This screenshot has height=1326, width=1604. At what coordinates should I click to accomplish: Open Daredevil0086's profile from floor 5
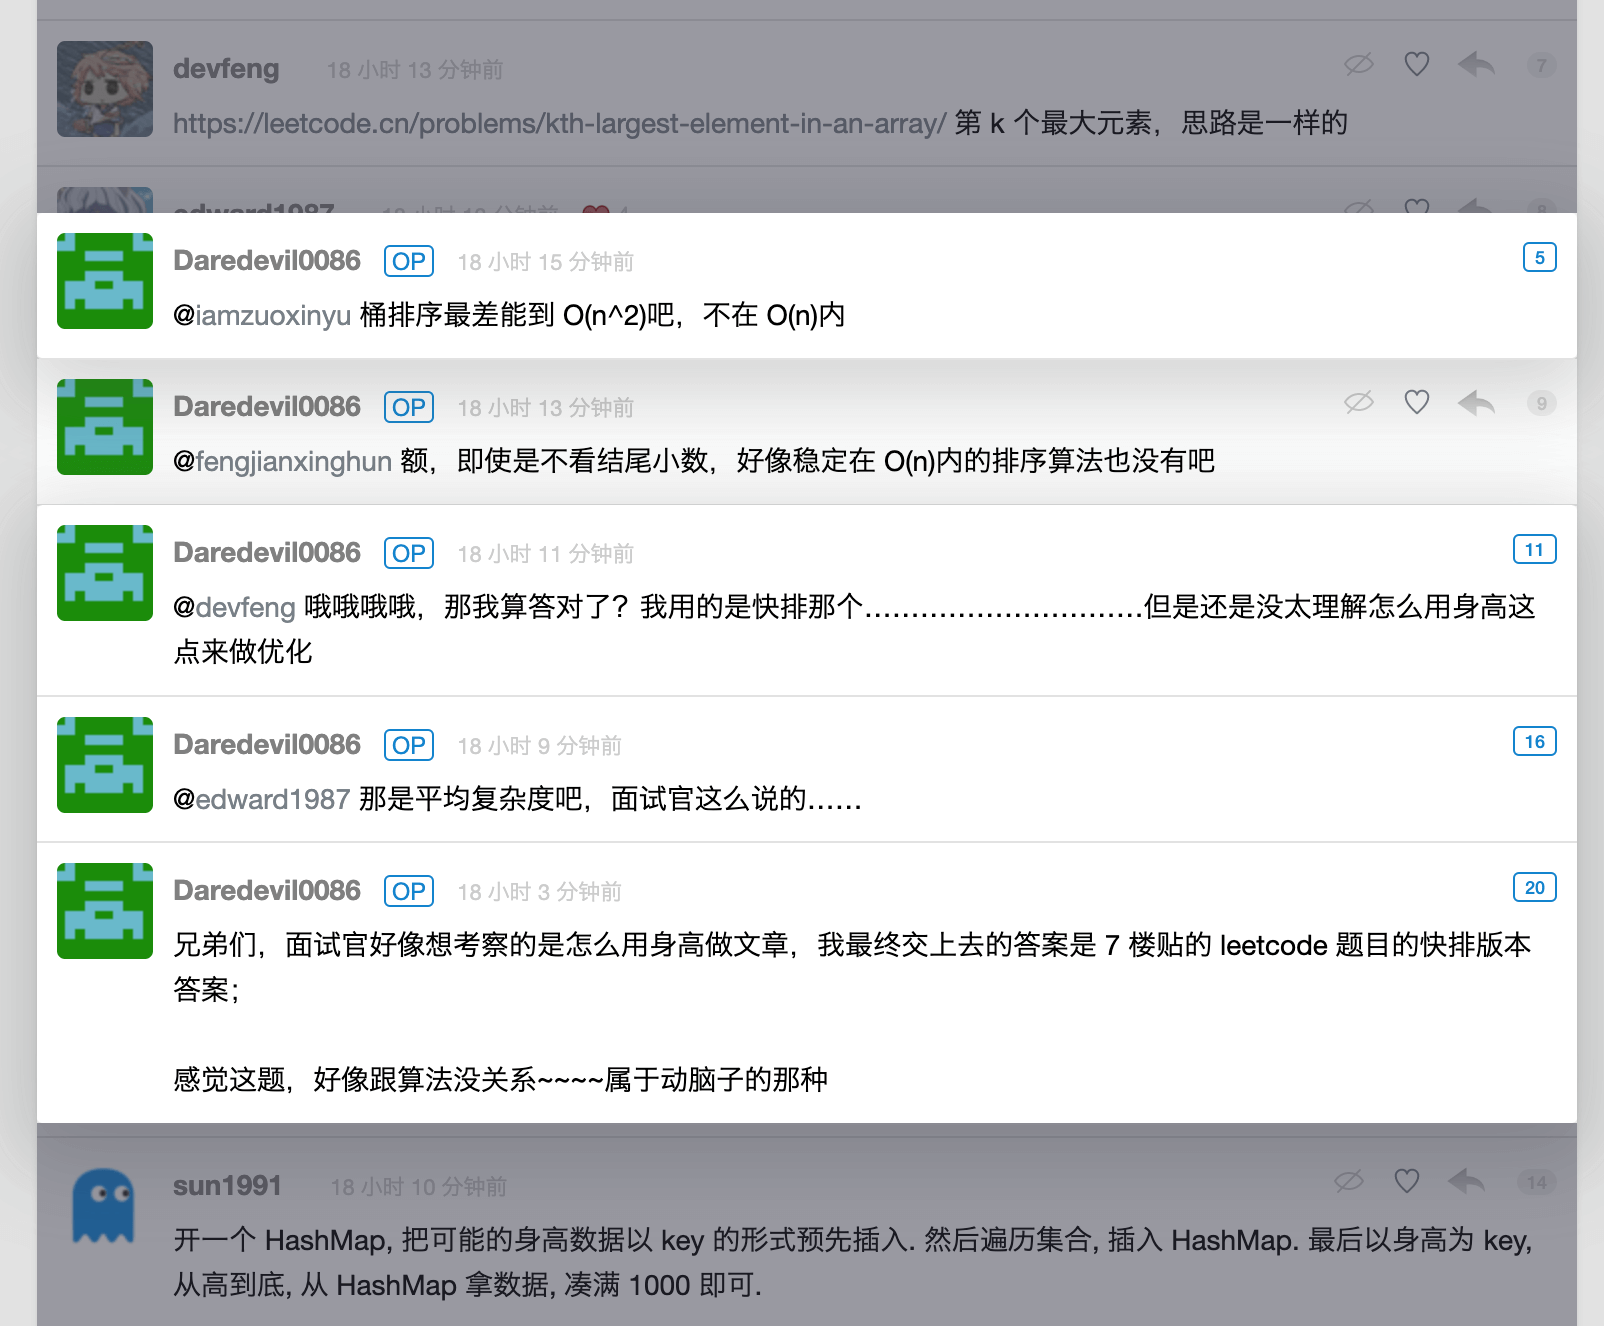click(266, 260)
